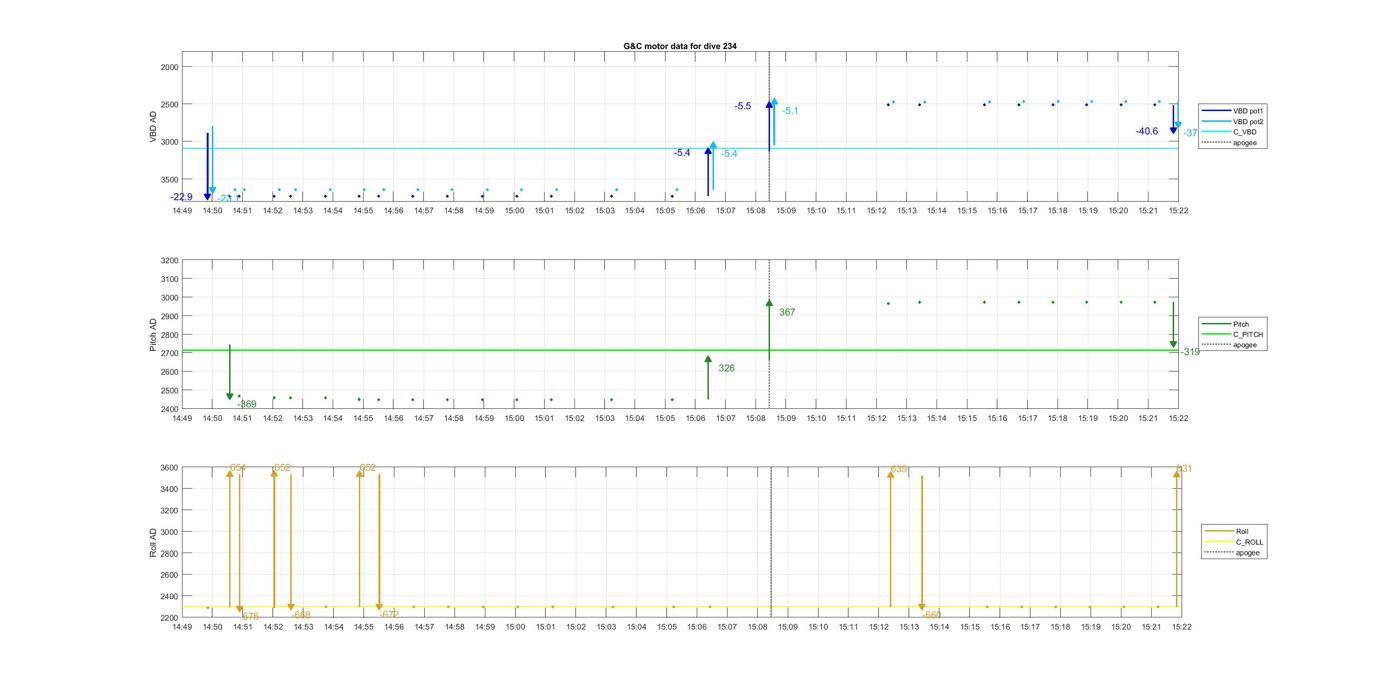The image size is (1400, 693).
Task: Click the green '326' value label
Action: (726, 369)
